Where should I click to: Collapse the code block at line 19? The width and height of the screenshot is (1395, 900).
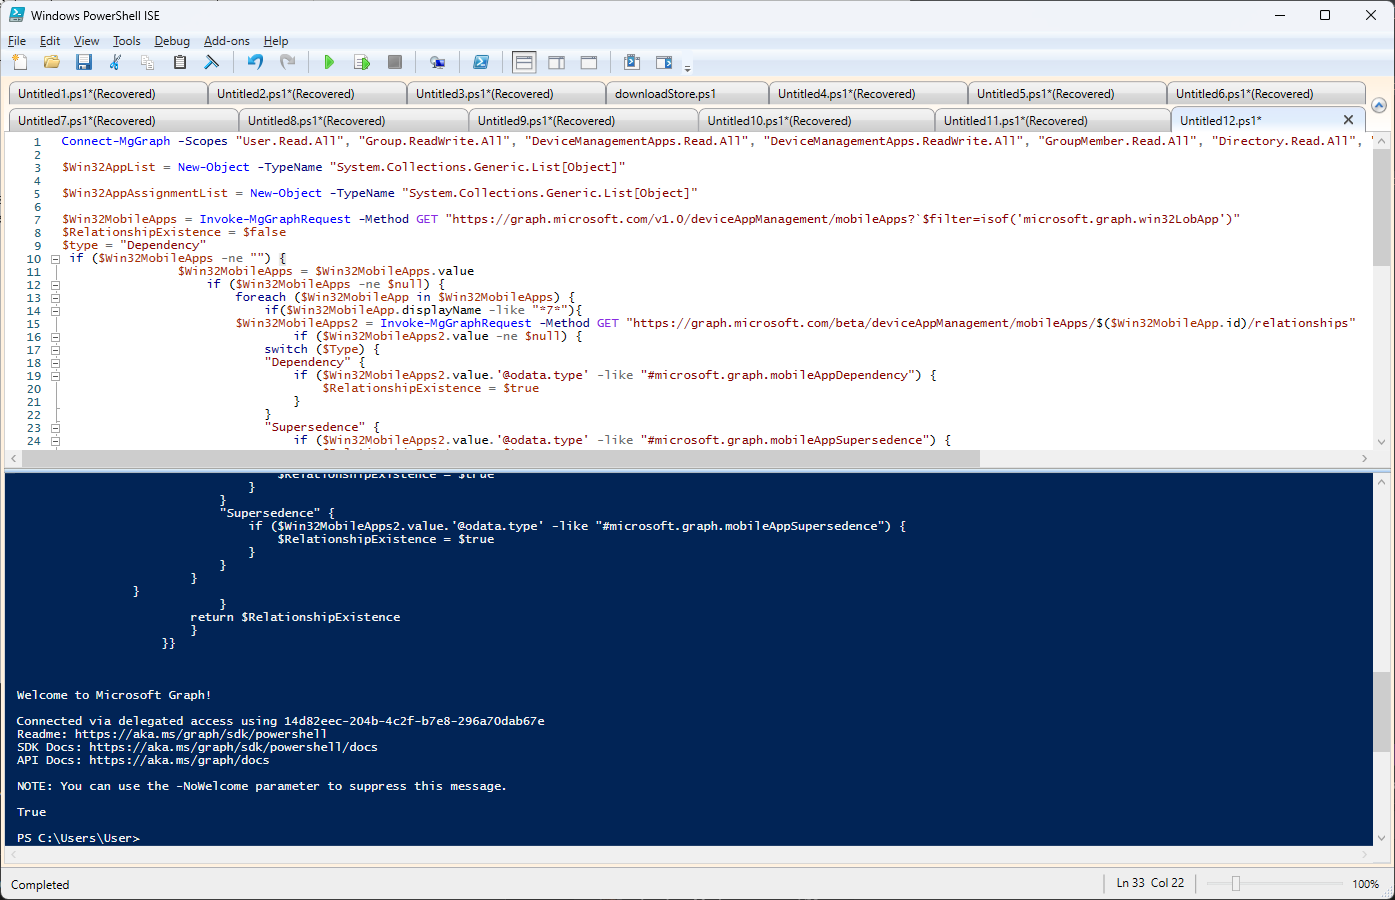click(x=55, y=376)
